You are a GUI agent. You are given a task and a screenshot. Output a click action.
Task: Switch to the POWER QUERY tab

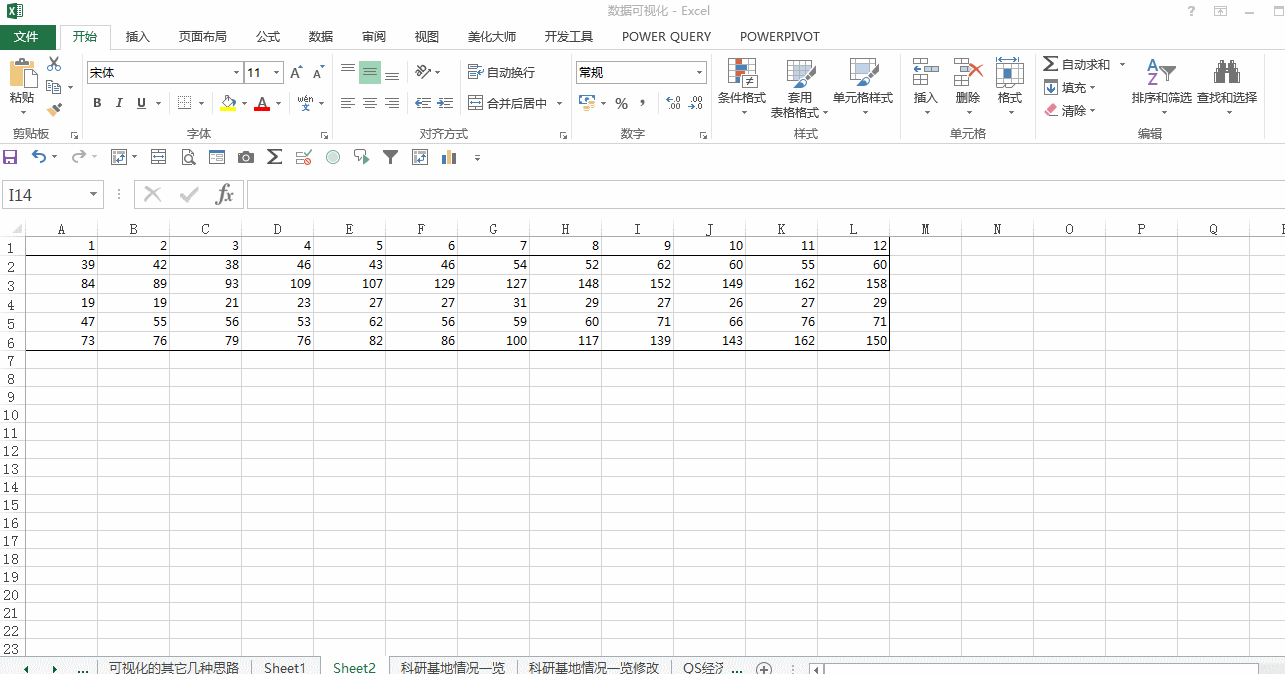pos(667,37)
